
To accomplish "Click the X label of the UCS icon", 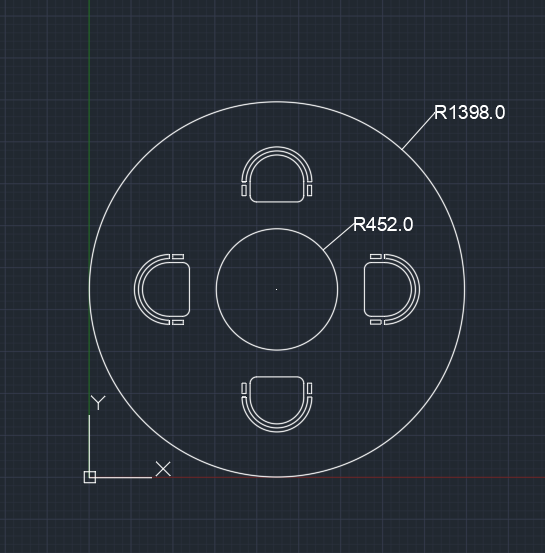I will (163, 469).
